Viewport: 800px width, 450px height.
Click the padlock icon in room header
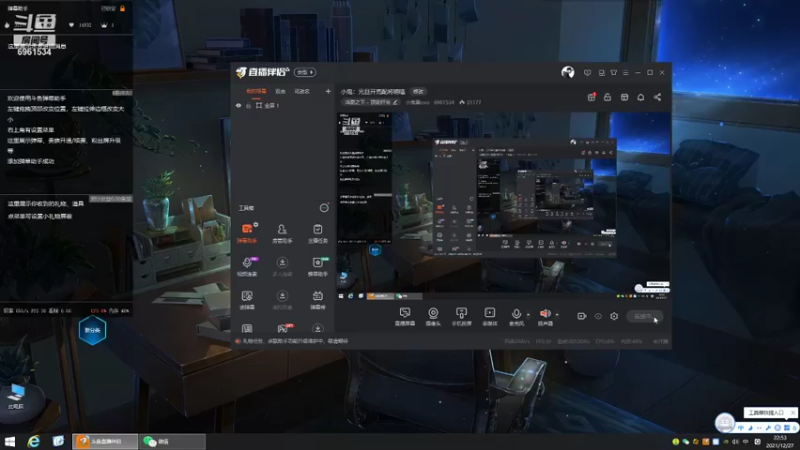point(607,97)
